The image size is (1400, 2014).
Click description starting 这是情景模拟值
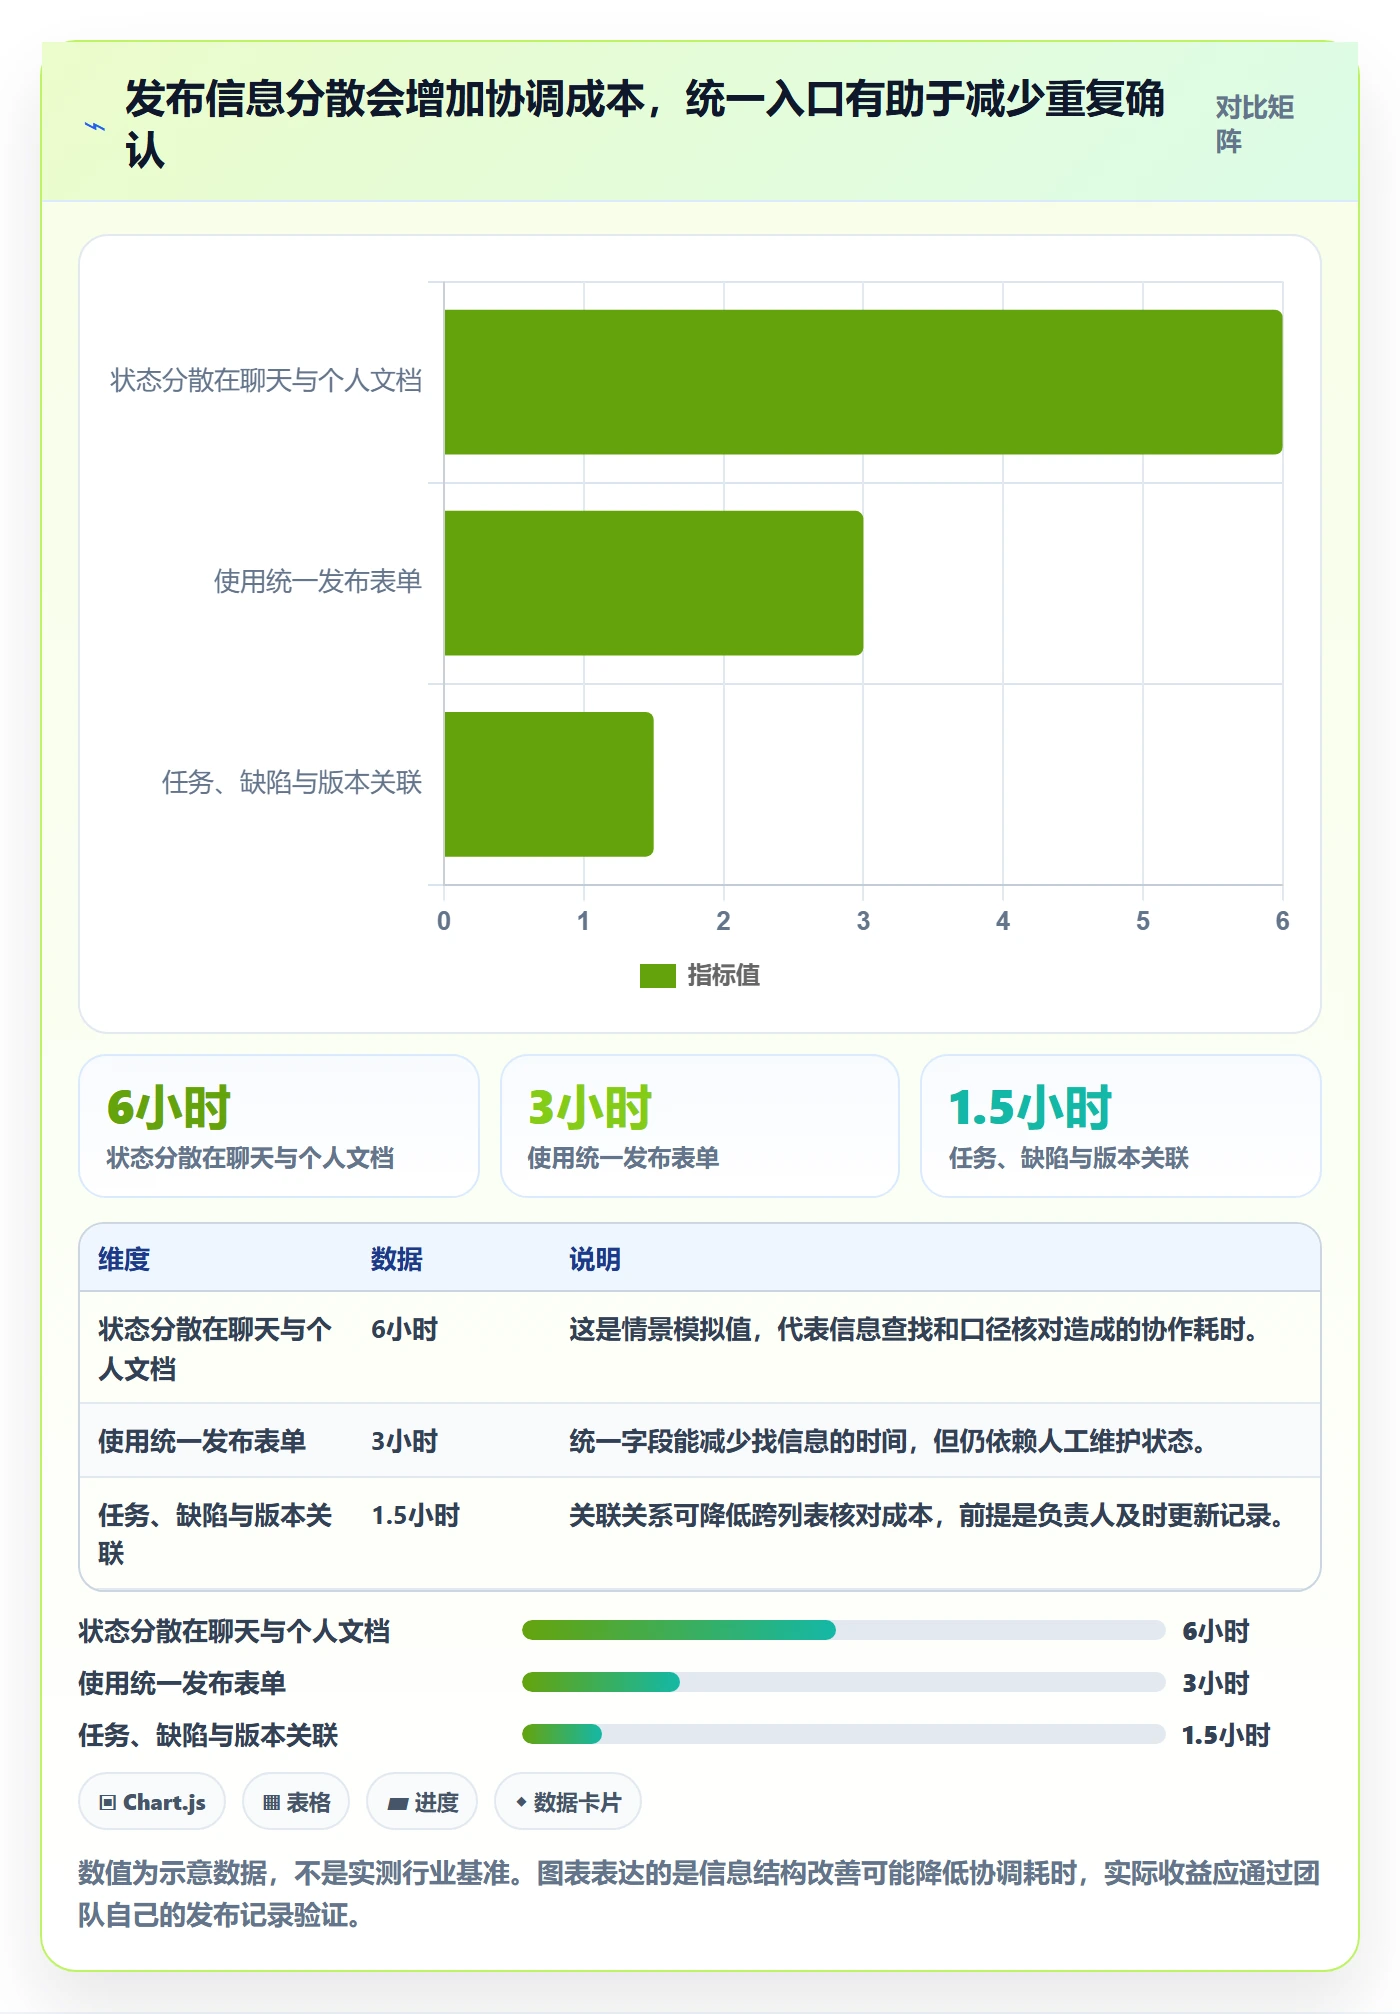click(913, 1329)
